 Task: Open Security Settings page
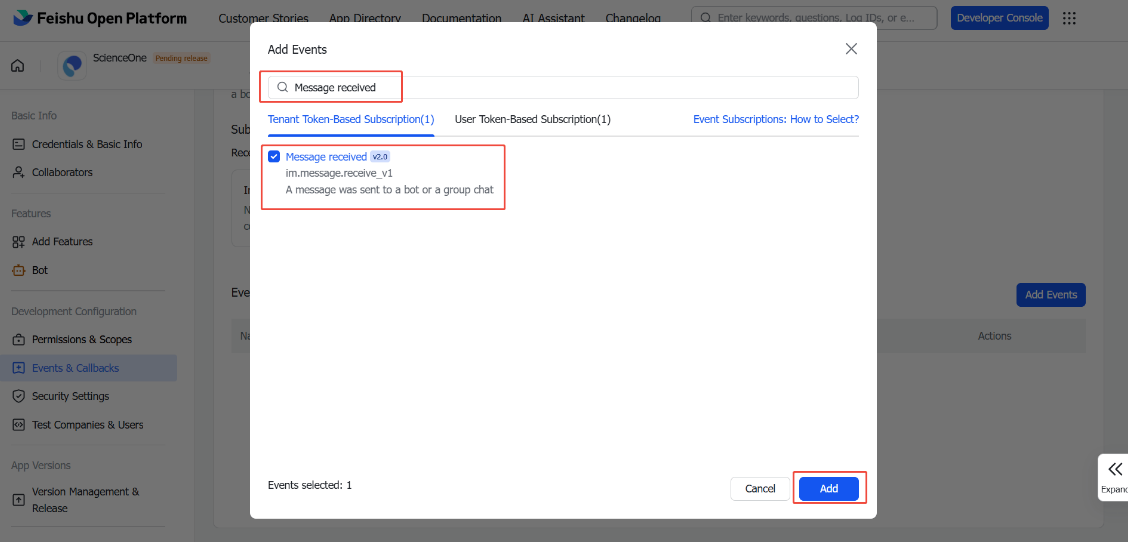click(70, 397)
